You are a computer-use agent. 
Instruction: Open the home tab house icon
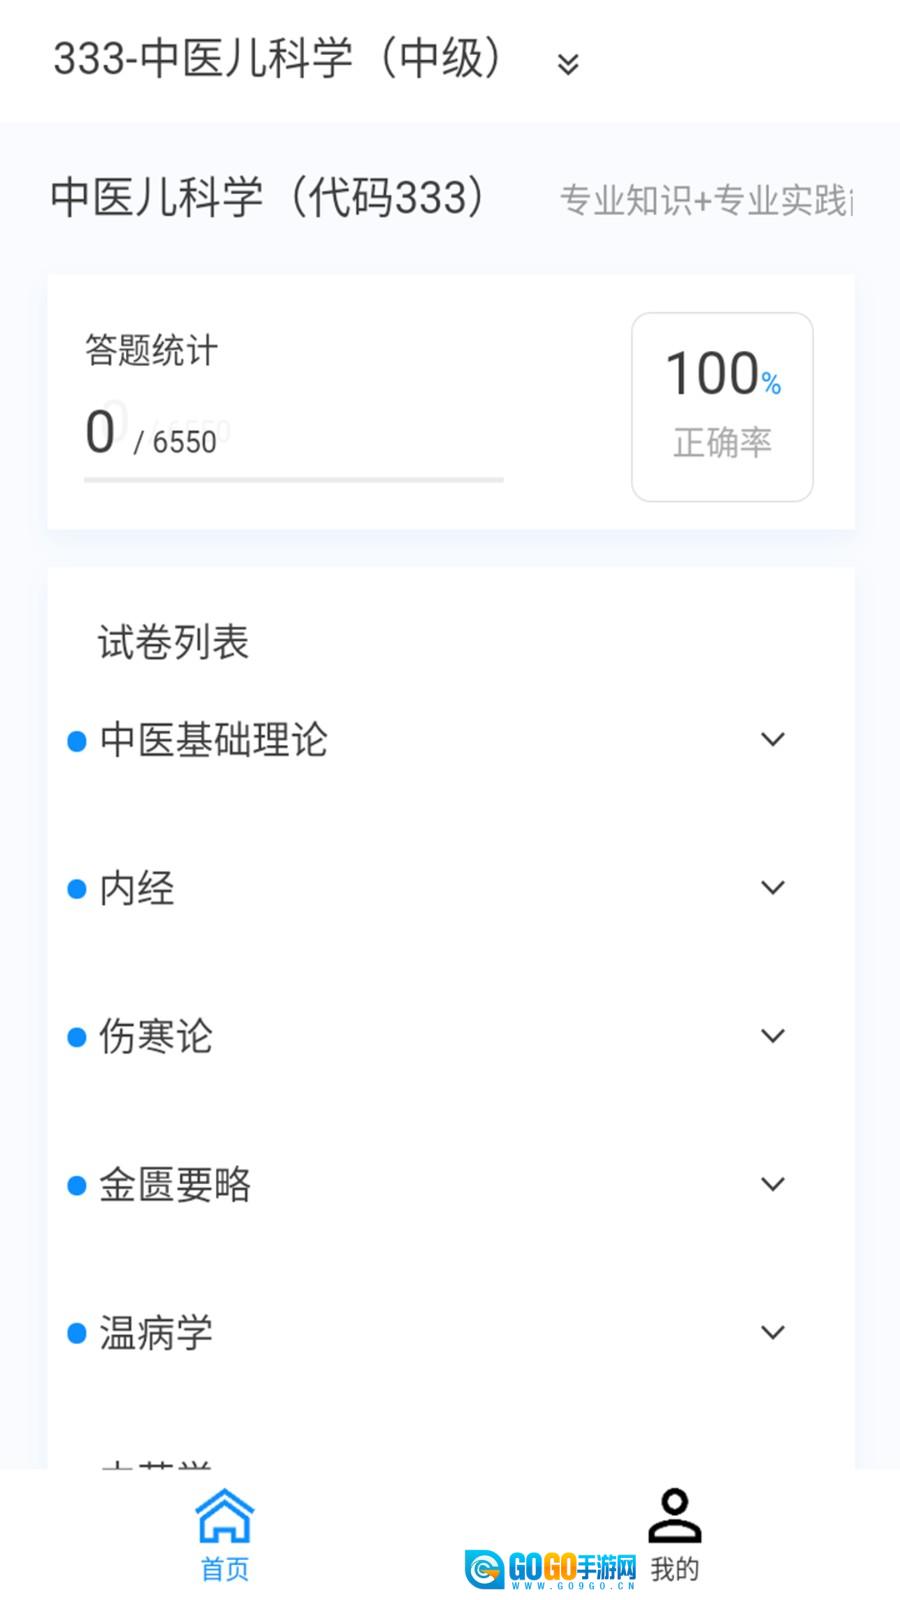pyautogui.click(x=225, y=1516)
